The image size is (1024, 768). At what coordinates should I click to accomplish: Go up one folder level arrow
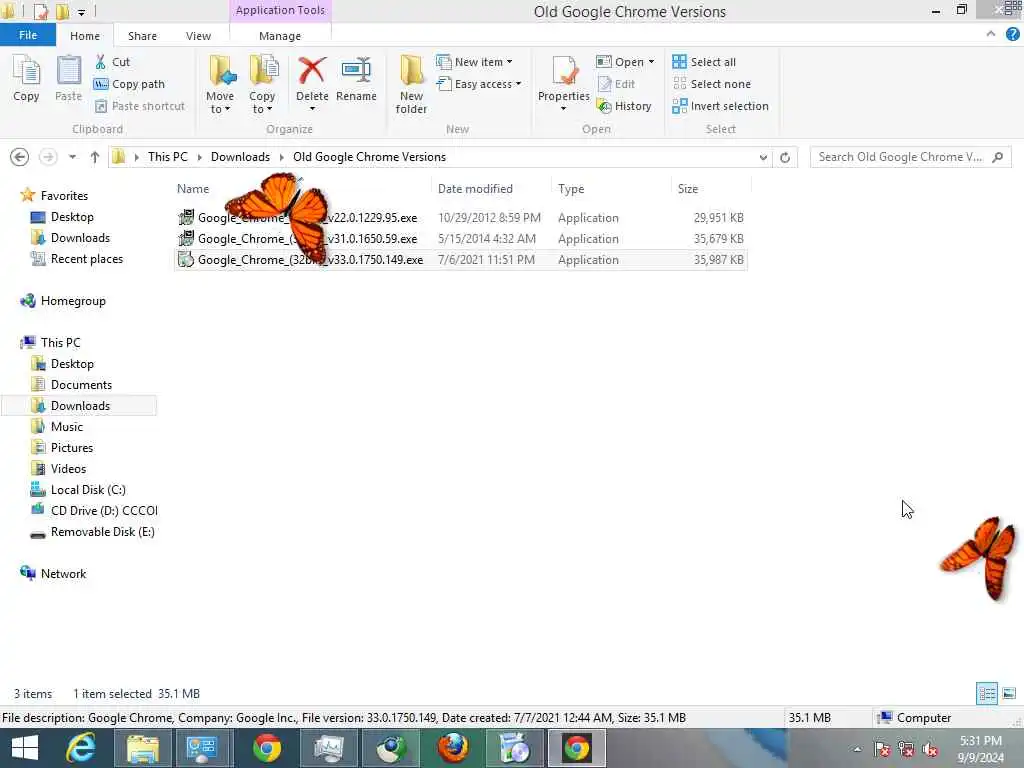[95, 157]
